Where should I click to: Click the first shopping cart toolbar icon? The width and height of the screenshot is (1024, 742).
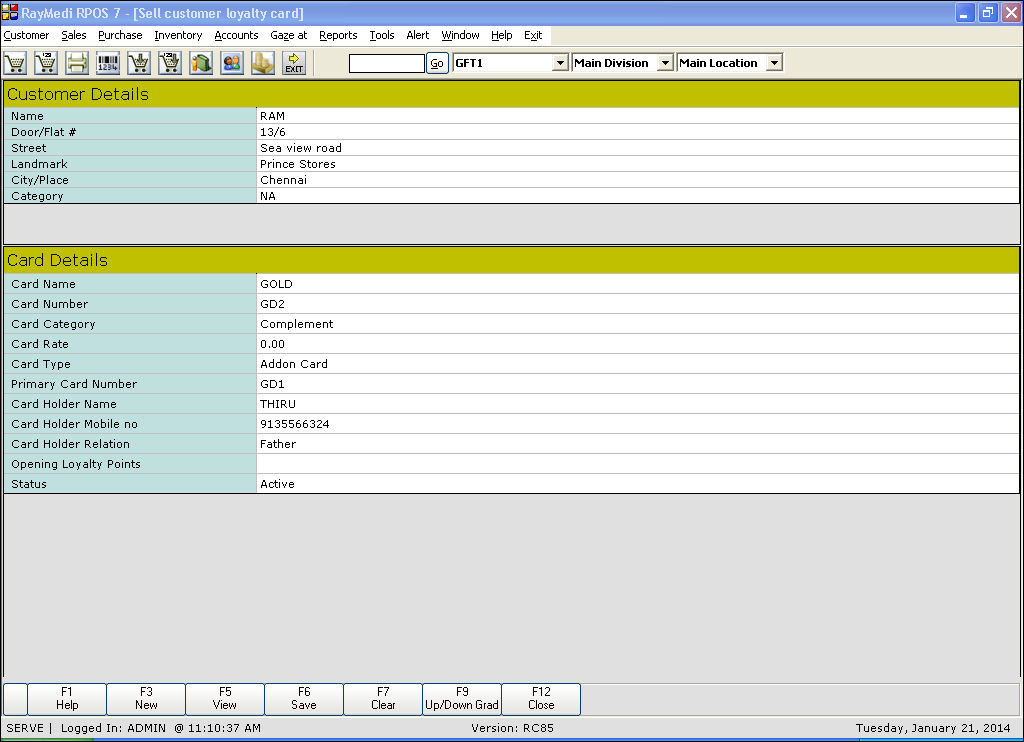[x=15, y=63]
